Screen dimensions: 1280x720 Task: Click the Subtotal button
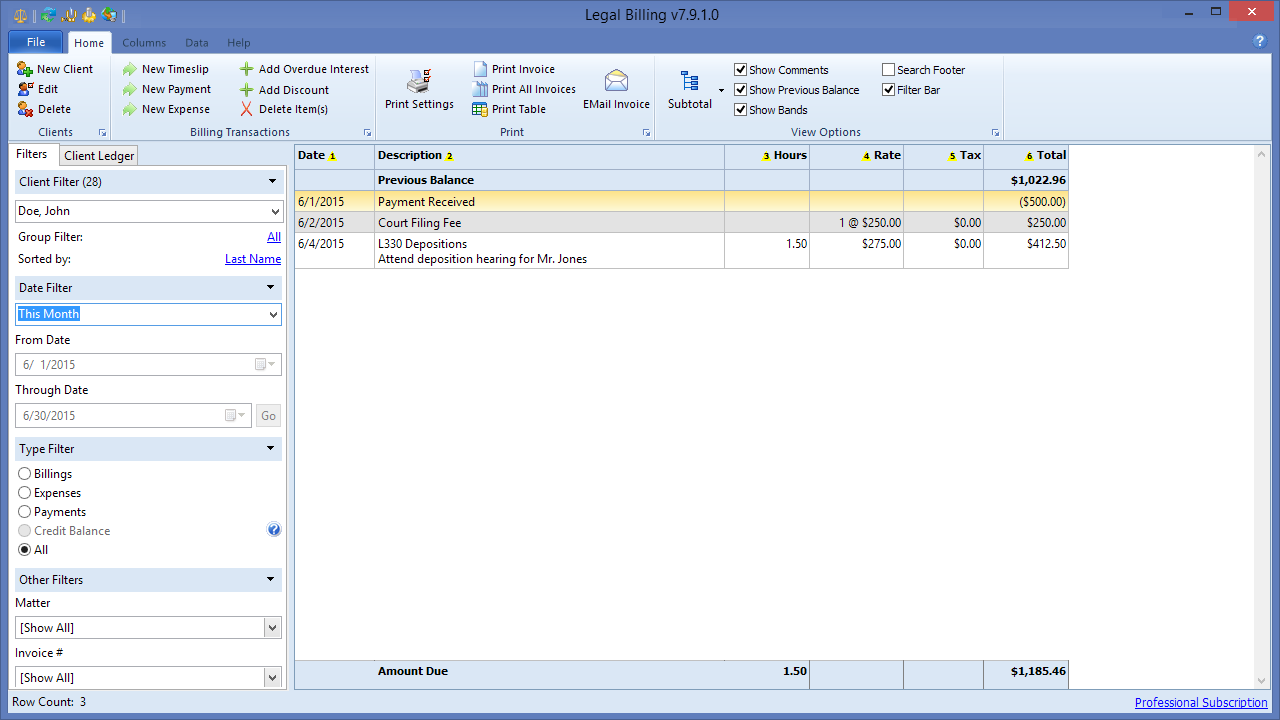[x=690, y=89]
